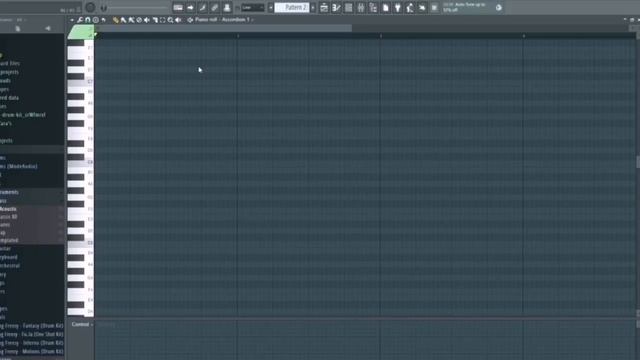The height and width of the screenshot is (360, 640).
Task: Open the Pattern 2 selector
Action: tap(291, 7)
